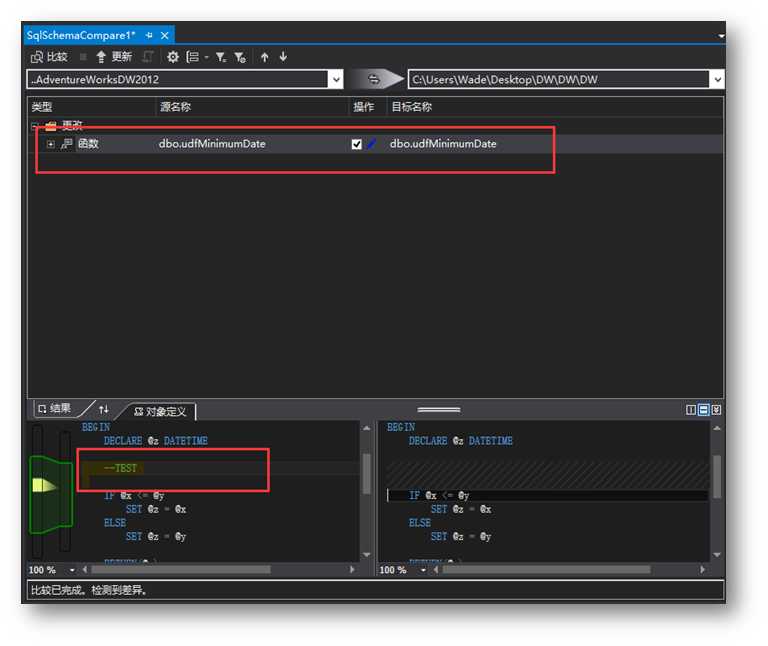Go to next difference down arrow
This screenshot has height=646, width=768.
point(283,57)
